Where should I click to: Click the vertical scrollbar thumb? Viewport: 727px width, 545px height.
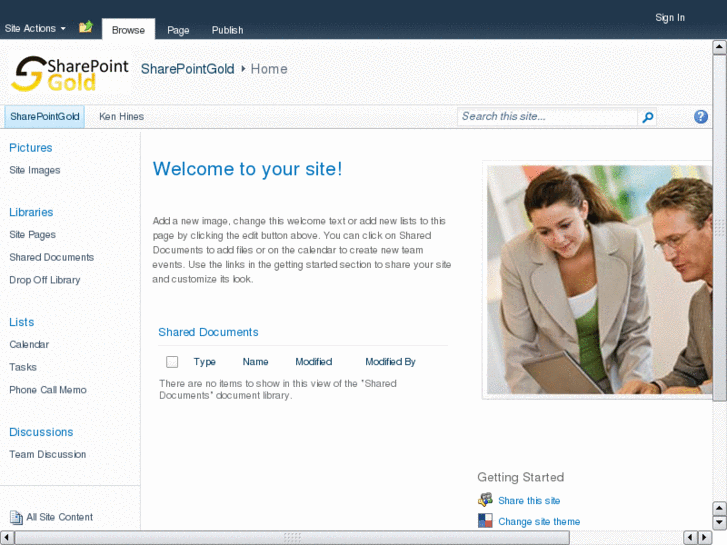(719, 227)
